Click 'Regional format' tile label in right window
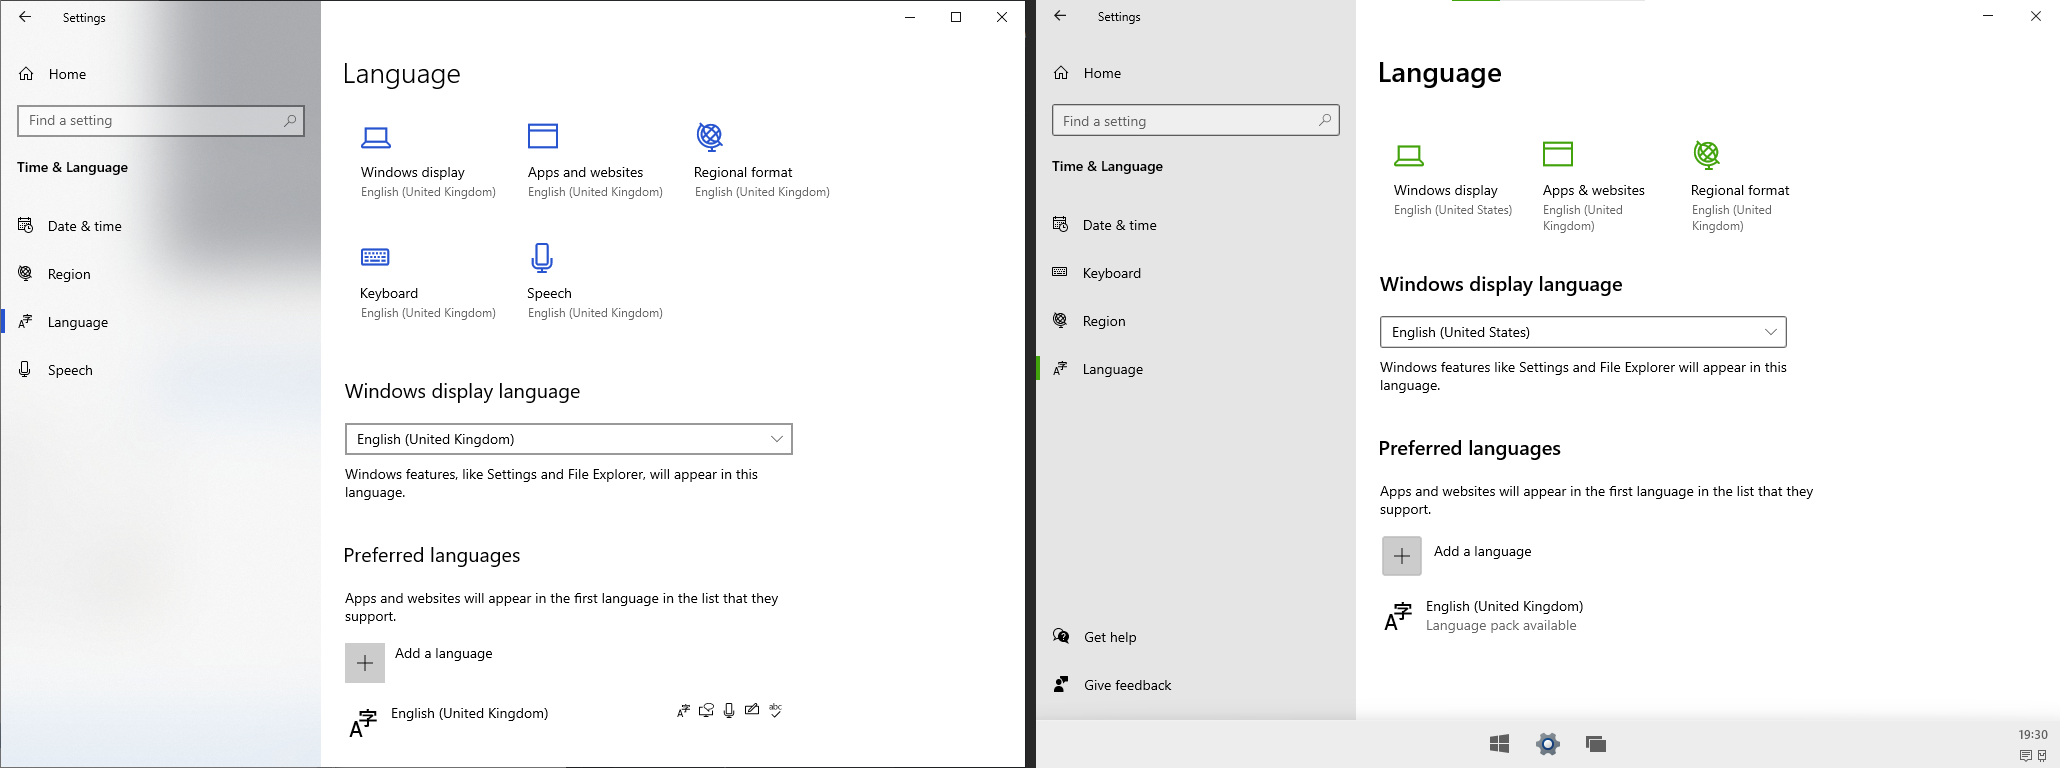The height and width of the screenshot is (768, 2060). tap(1740, 190)
